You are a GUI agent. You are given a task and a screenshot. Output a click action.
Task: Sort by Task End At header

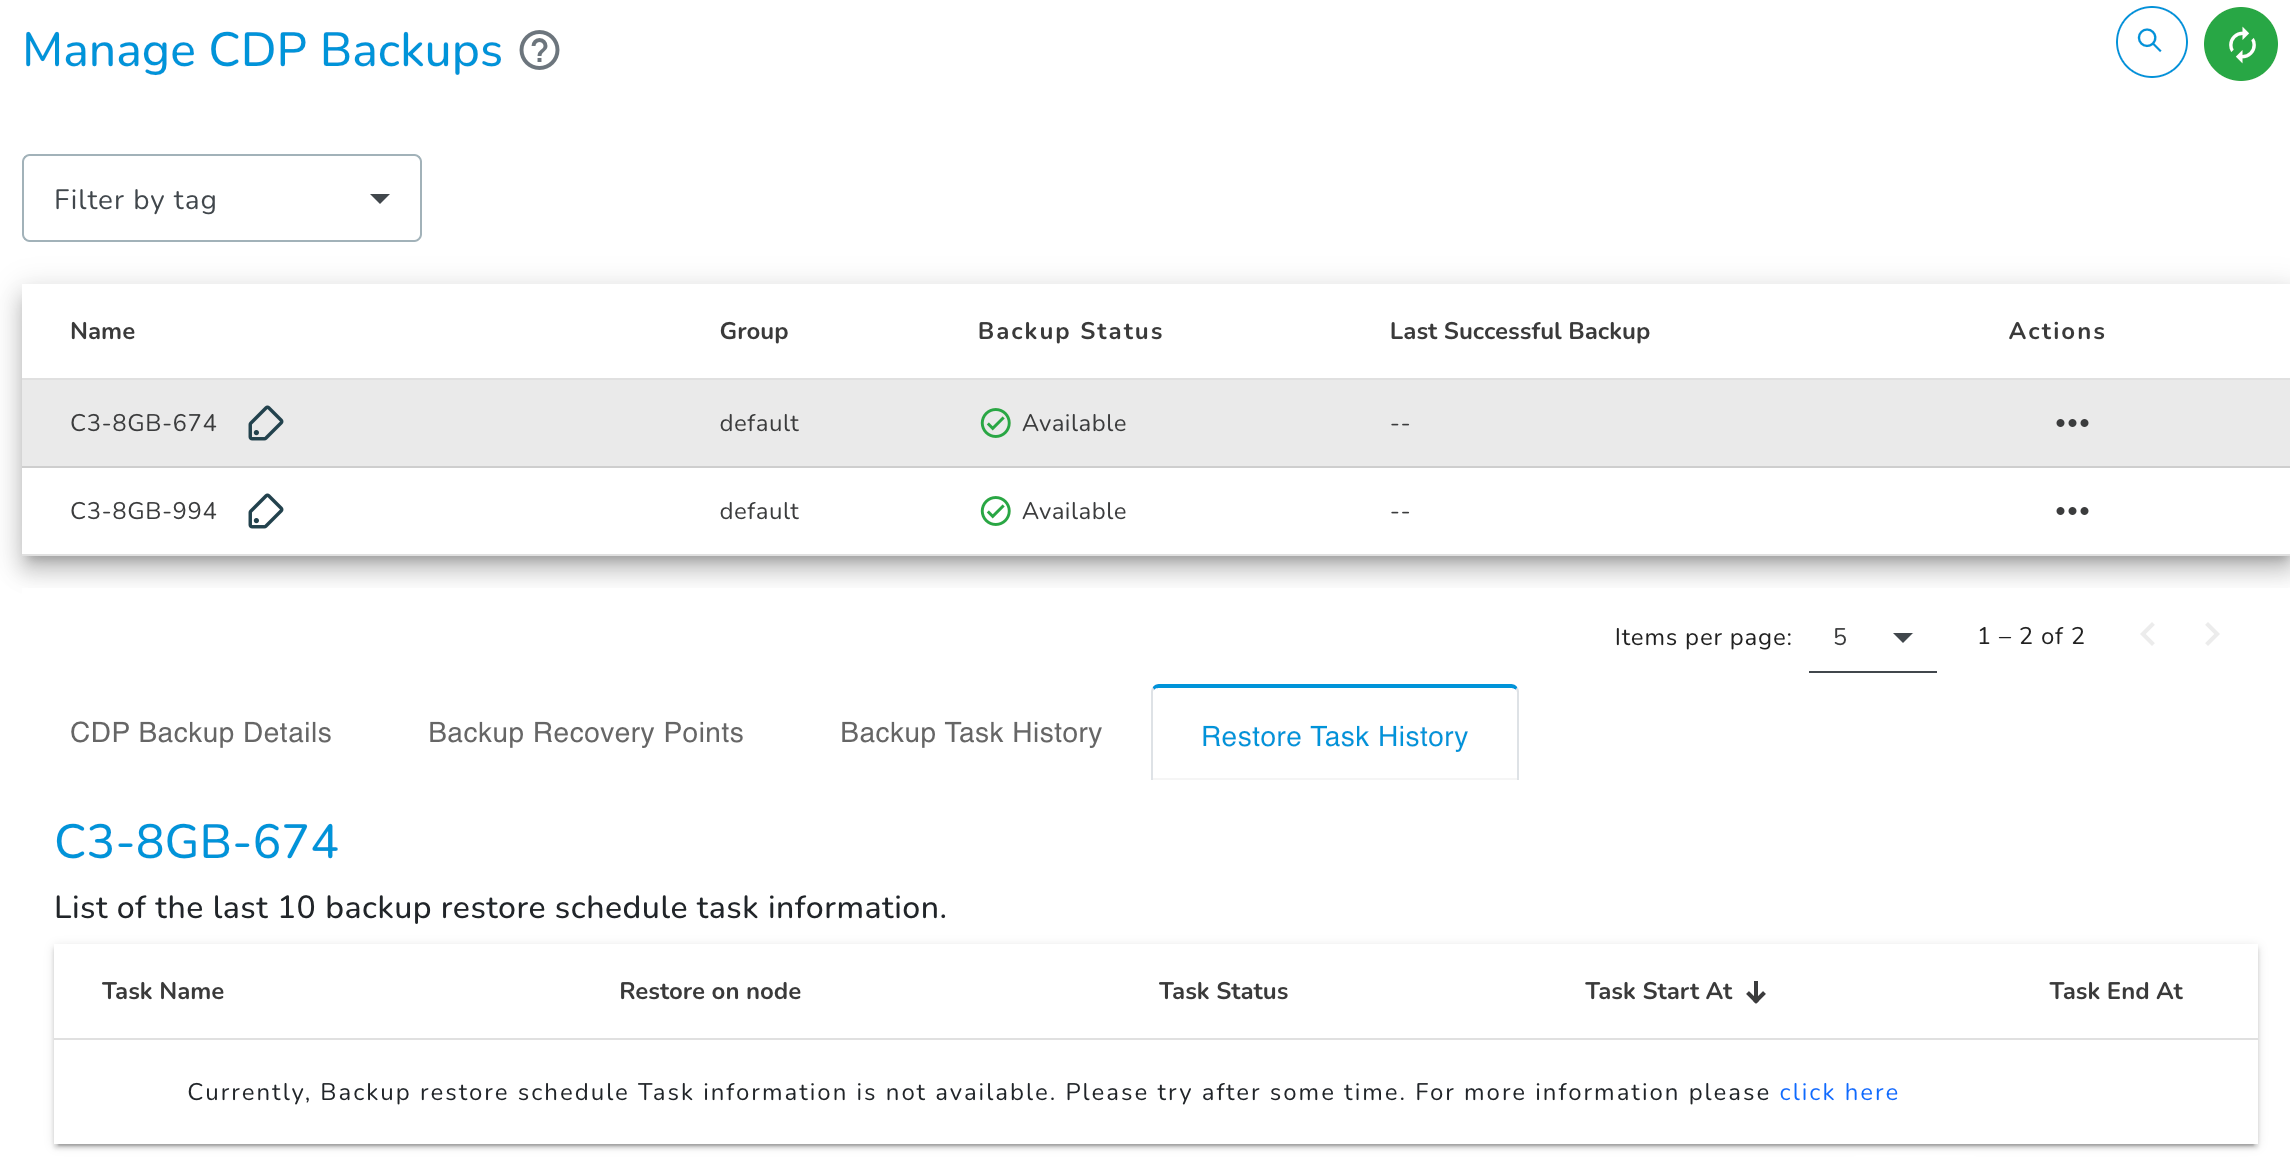(x=2115, y=991)
